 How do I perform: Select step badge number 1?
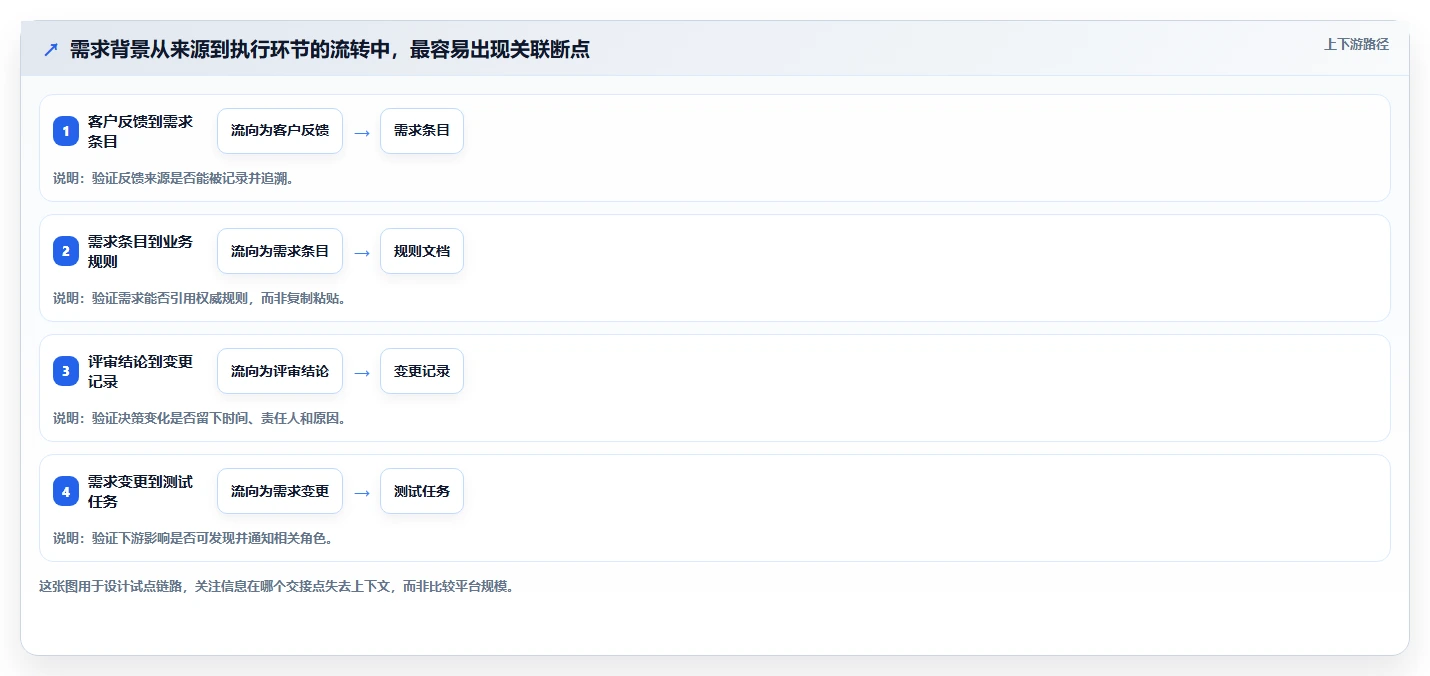coord(66,131)
